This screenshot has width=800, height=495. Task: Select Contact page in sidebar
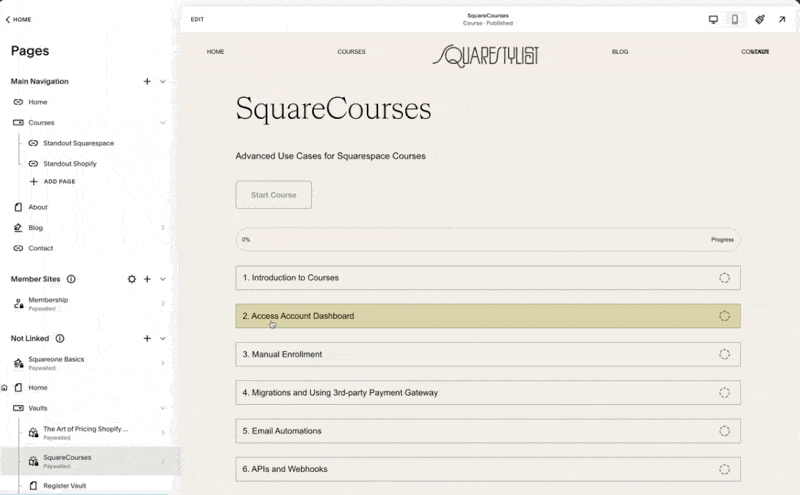click(41, 249)
